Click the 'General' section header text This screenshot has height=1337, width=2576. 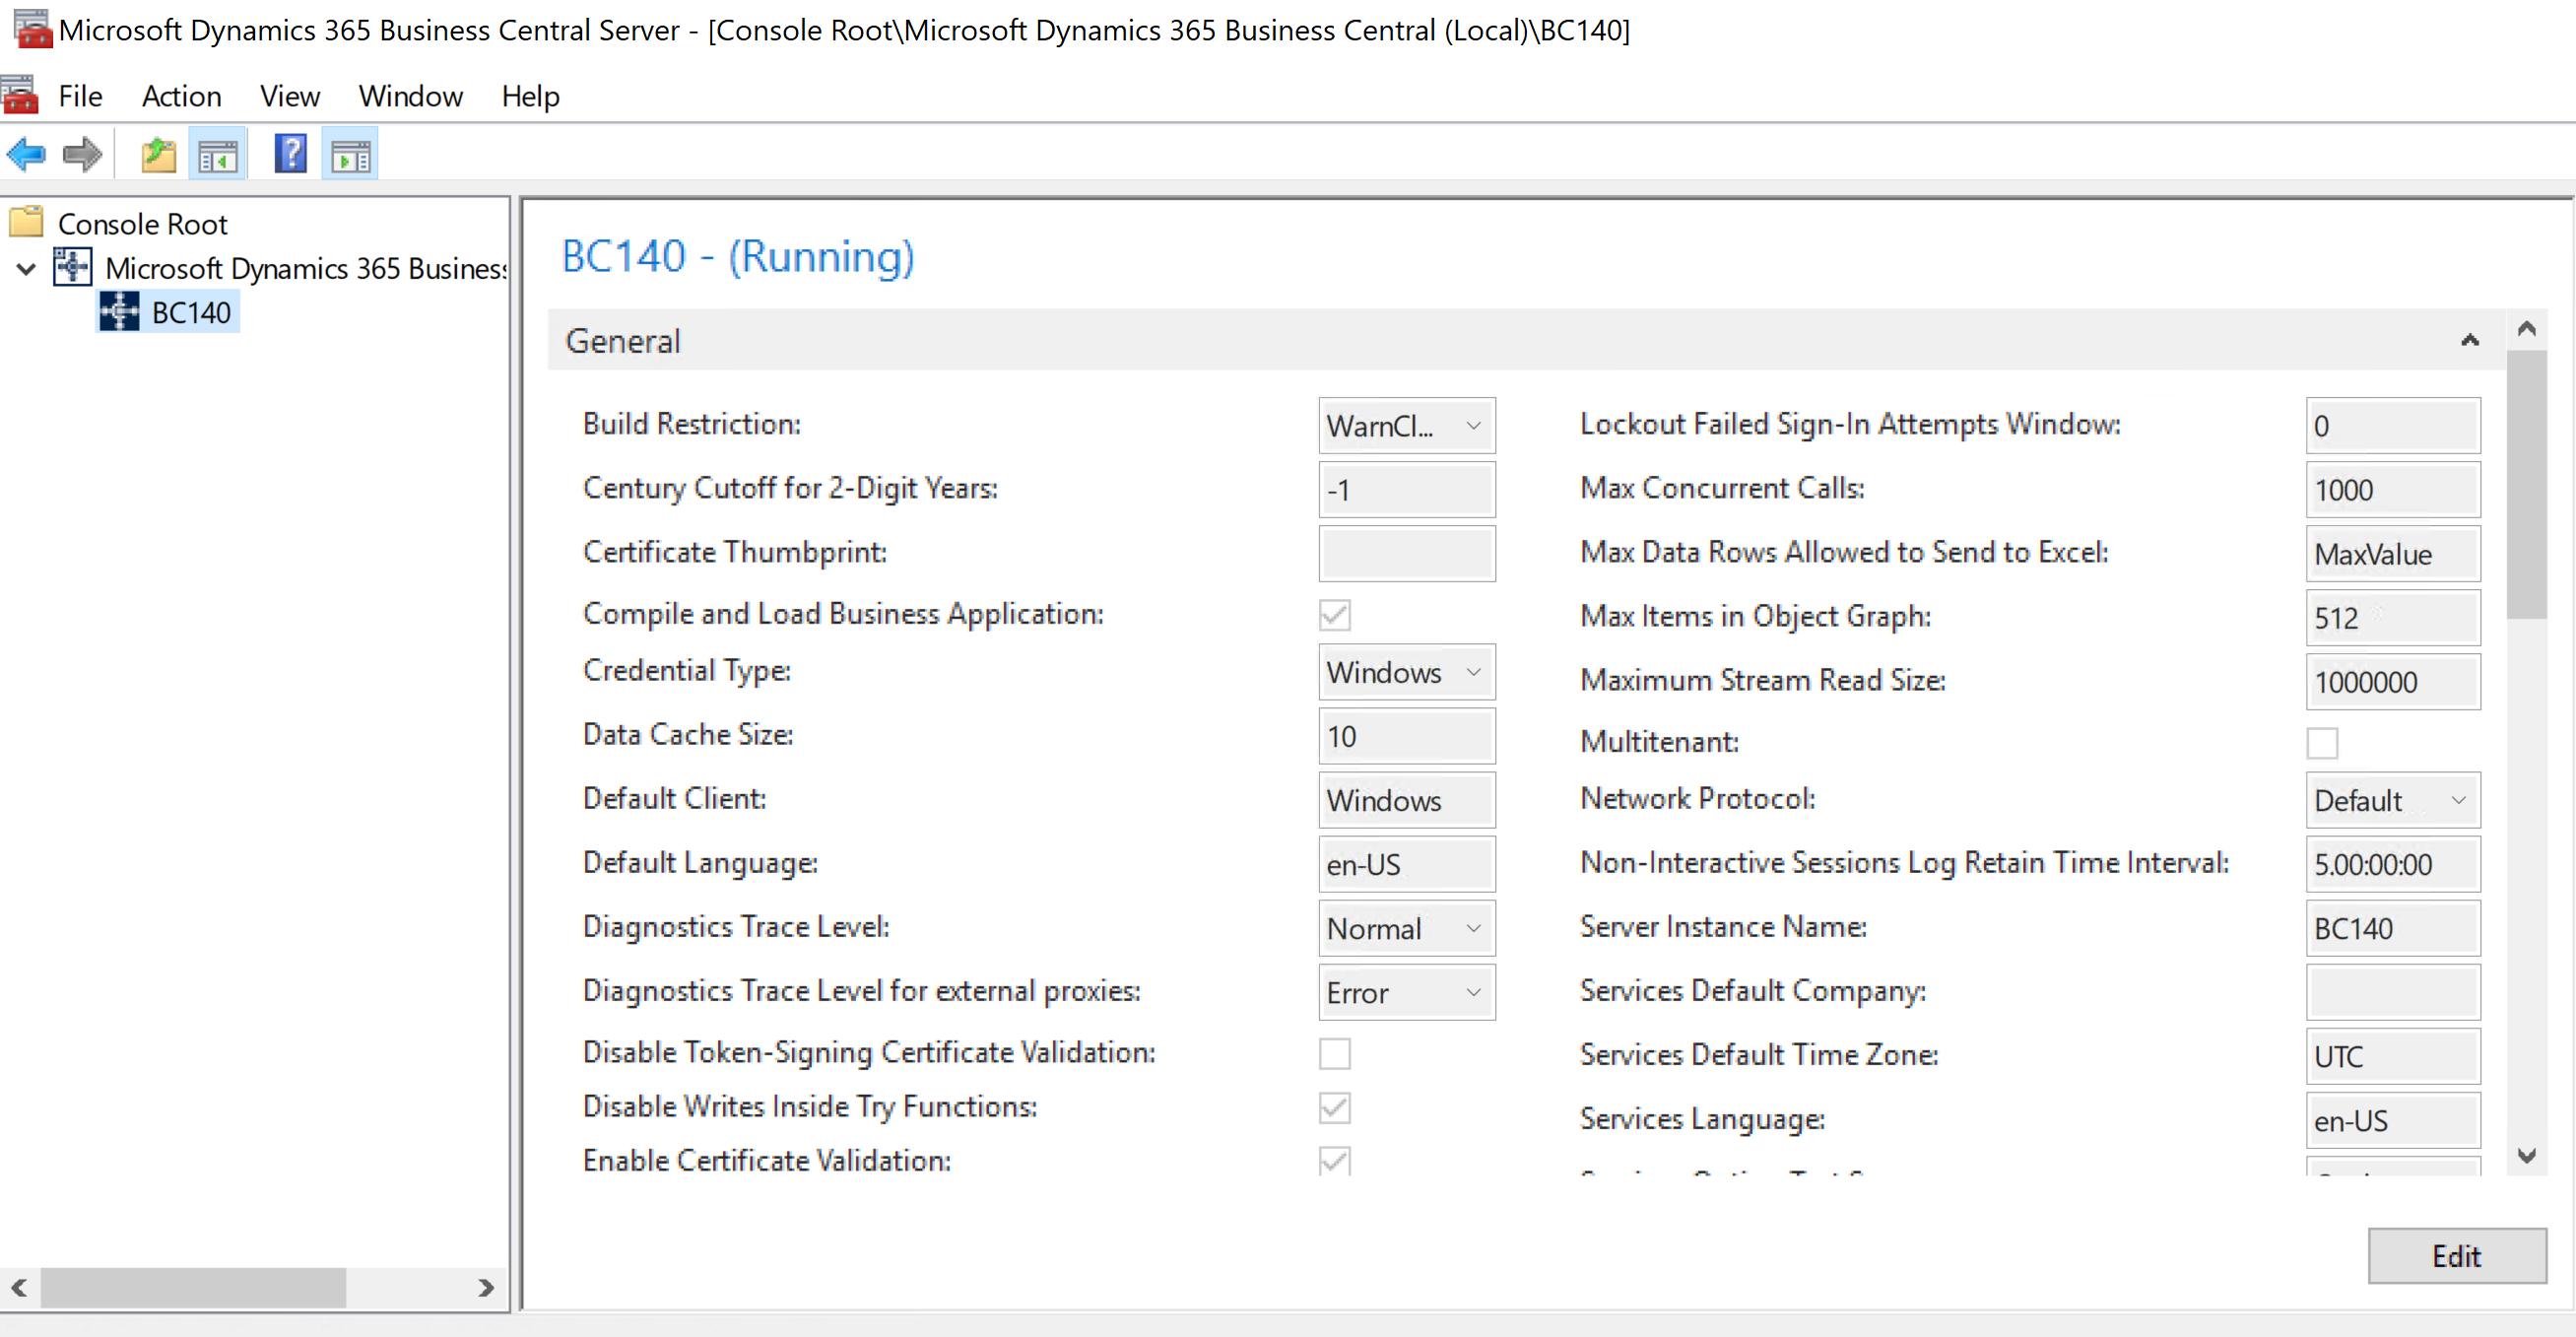623,341
